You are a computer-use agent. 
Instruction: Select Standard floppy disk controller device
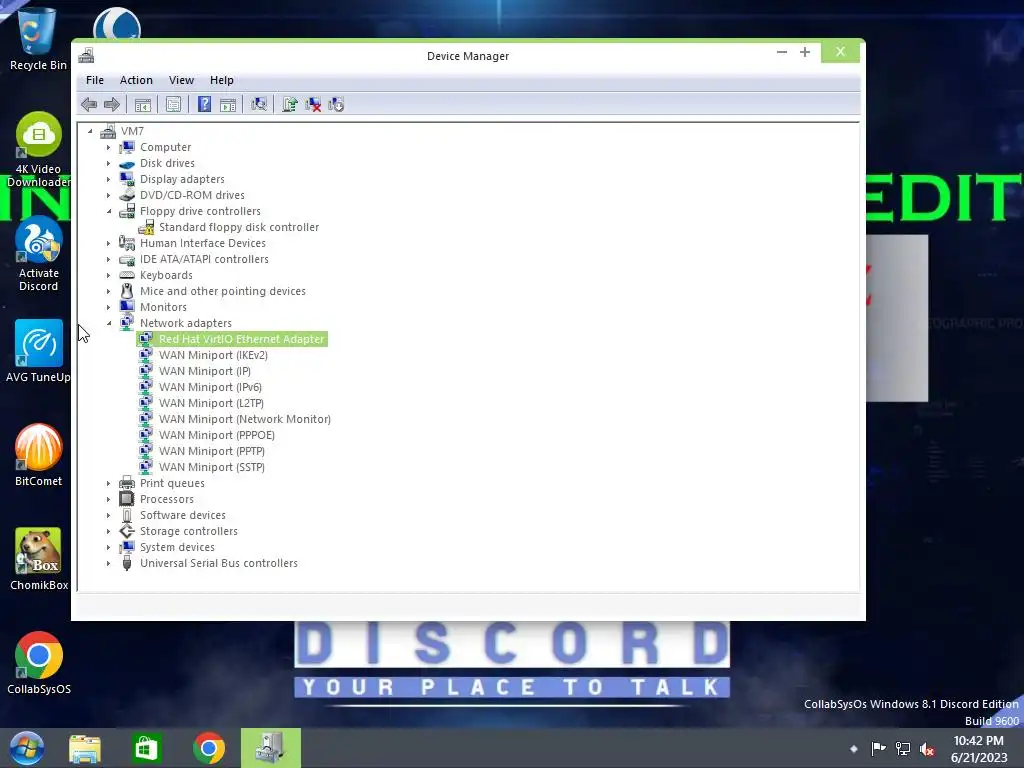(x=239, y=227)
